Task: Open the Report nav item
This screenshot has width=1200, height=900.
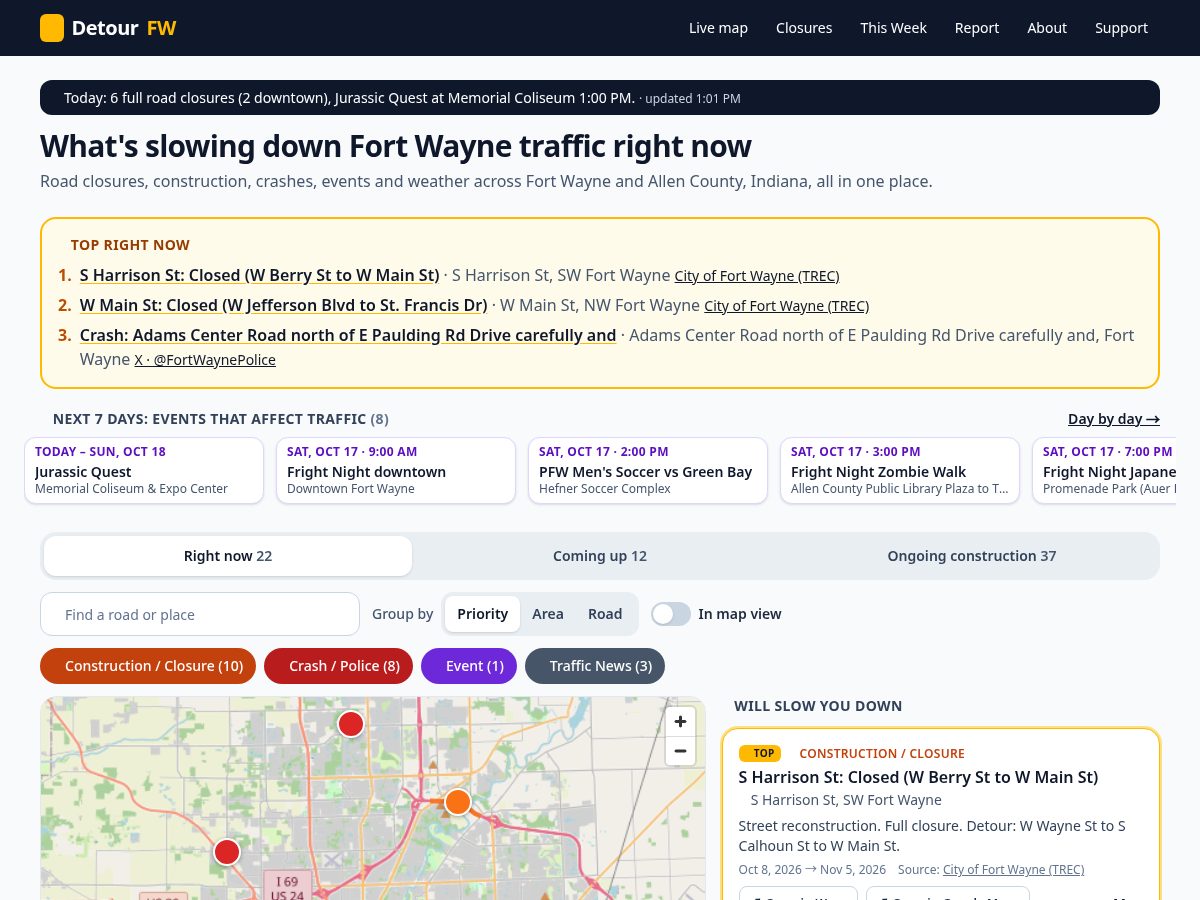Action: pyautogui.click(x=977, y=28)
